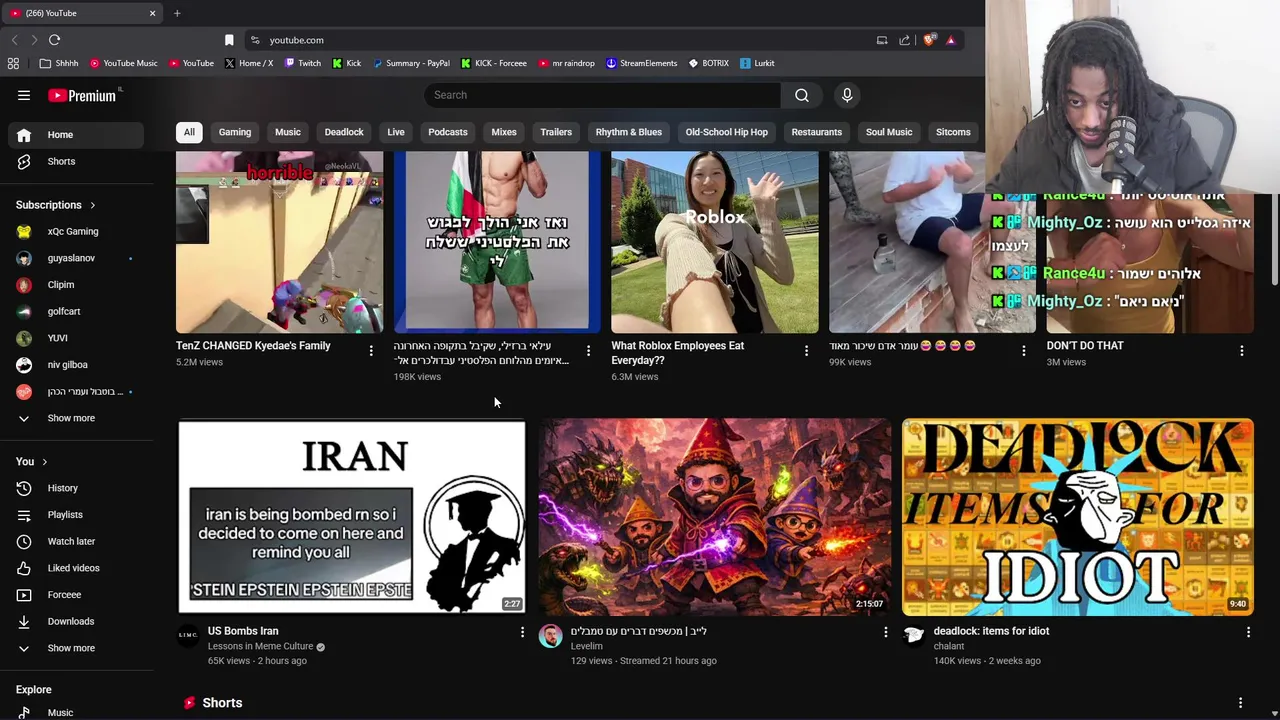Open Twitch bookmark in bookmarks bar
This screenshot has height=720, width=1280.
coord(303,63)
